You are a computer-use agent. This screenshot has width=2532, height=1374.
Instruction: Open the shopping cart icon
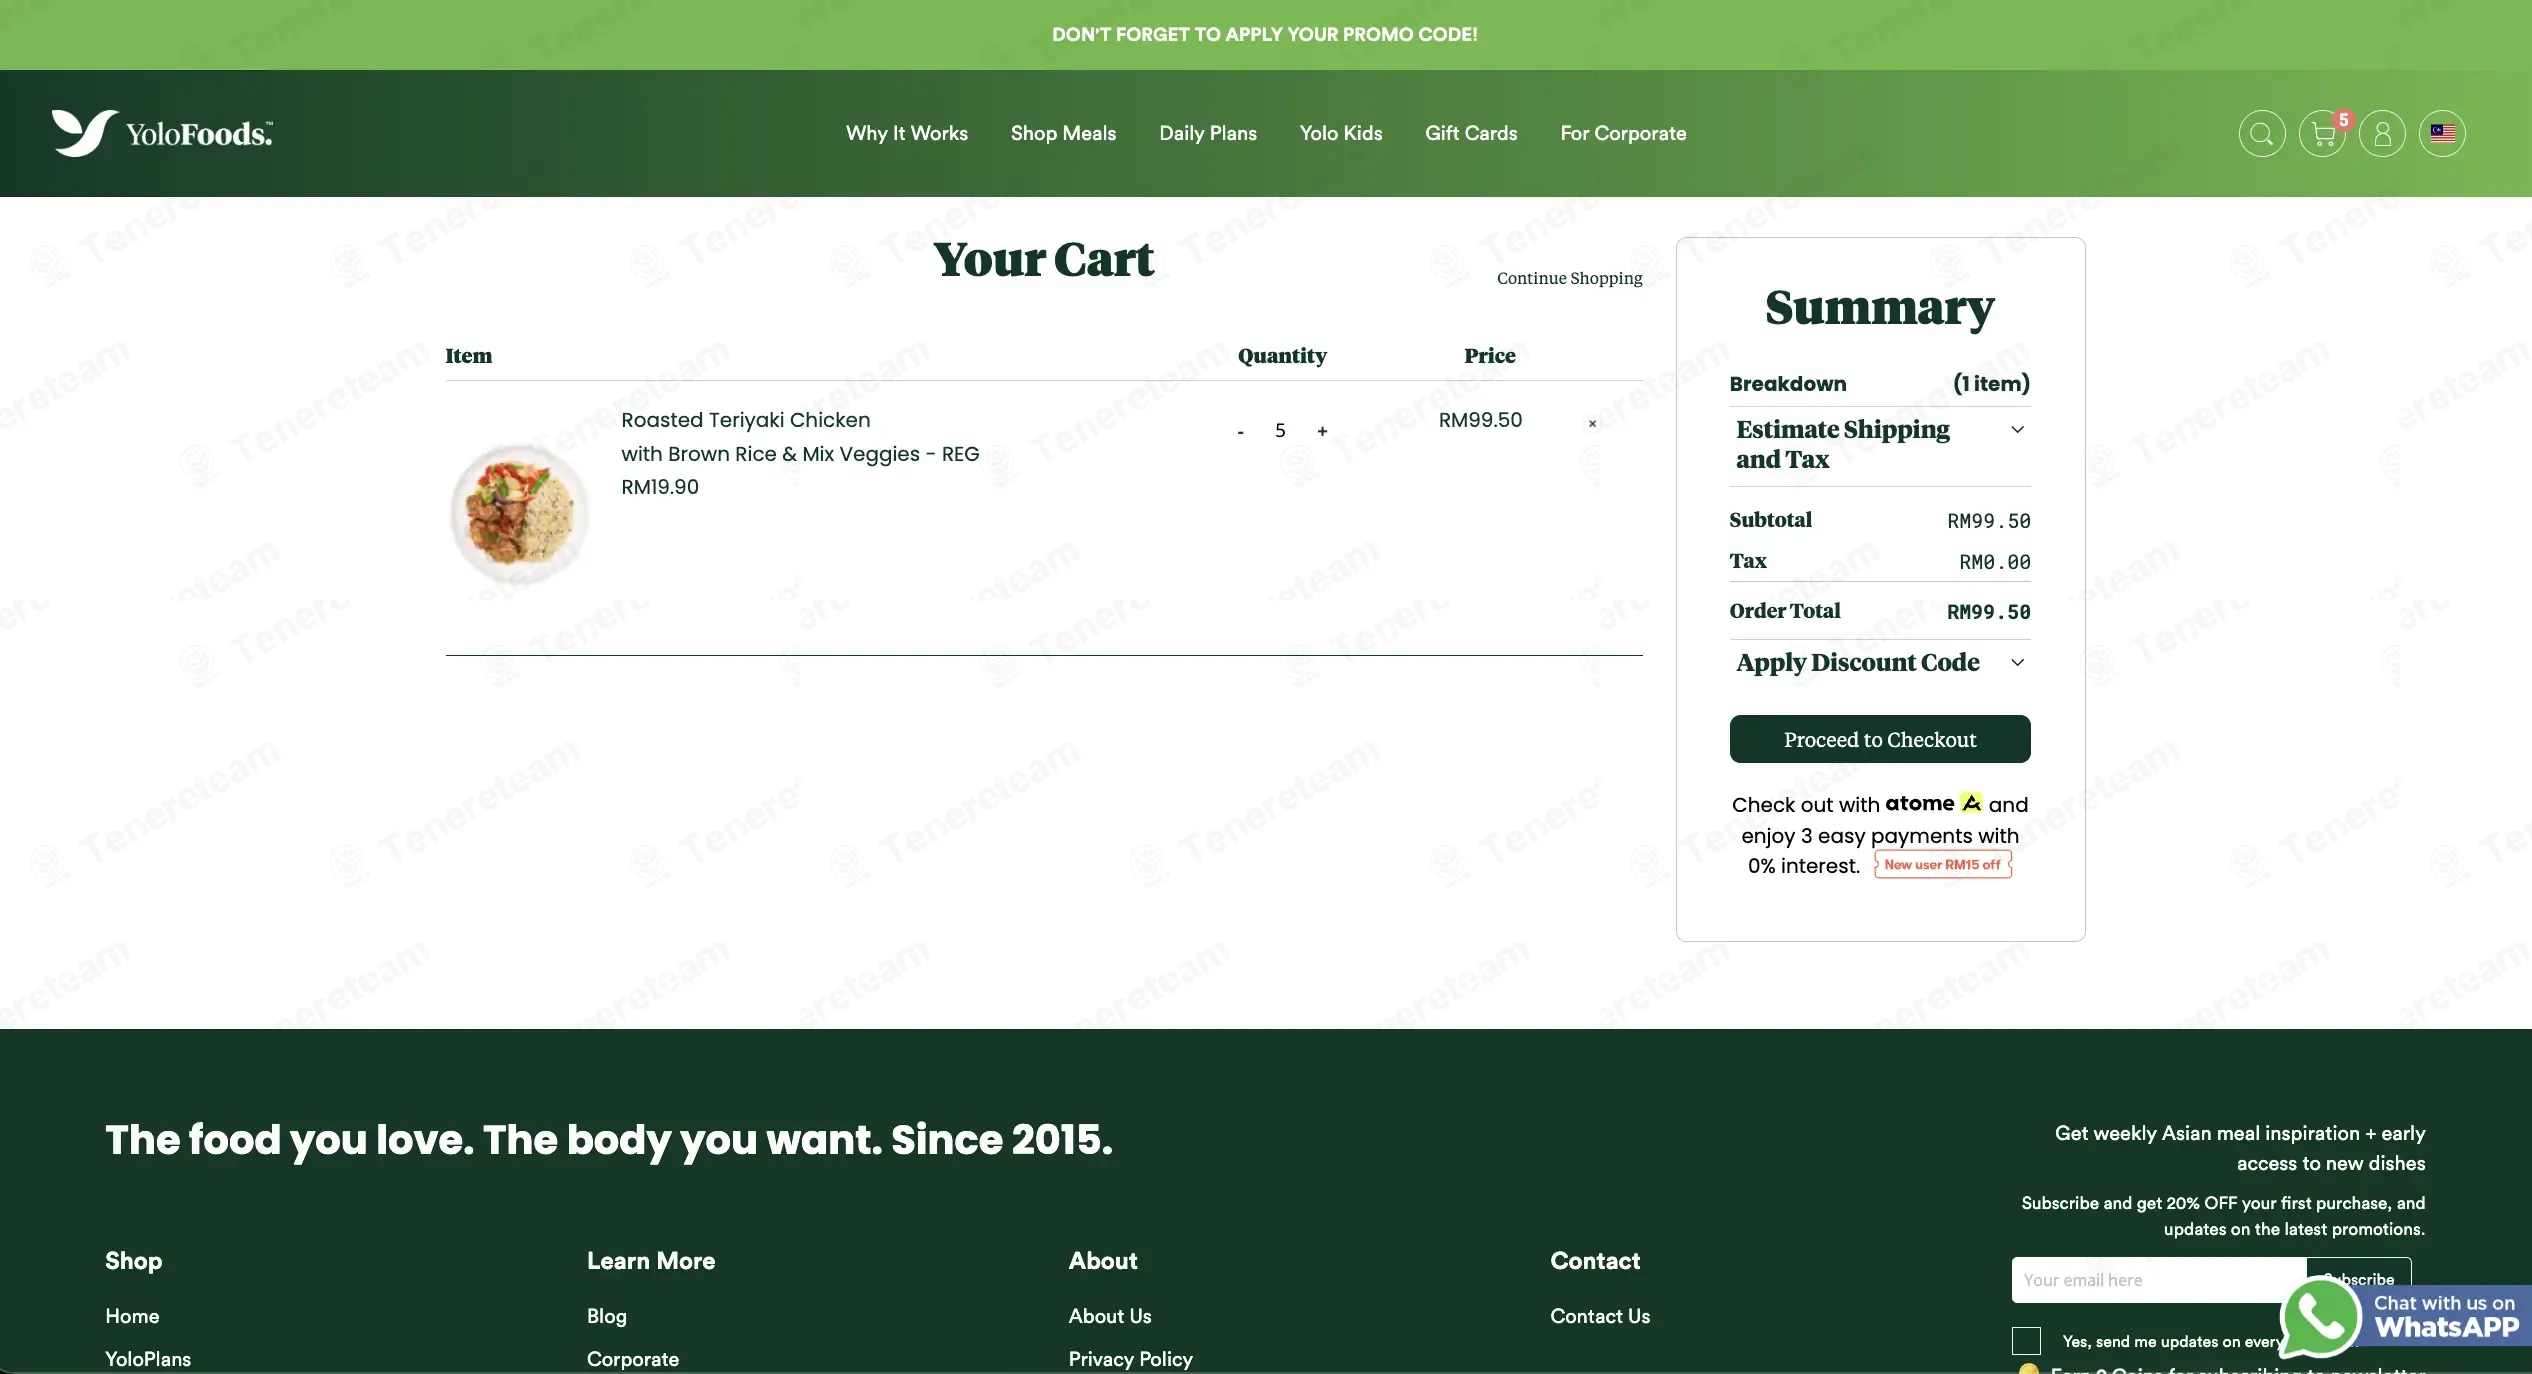point(2322,134)
